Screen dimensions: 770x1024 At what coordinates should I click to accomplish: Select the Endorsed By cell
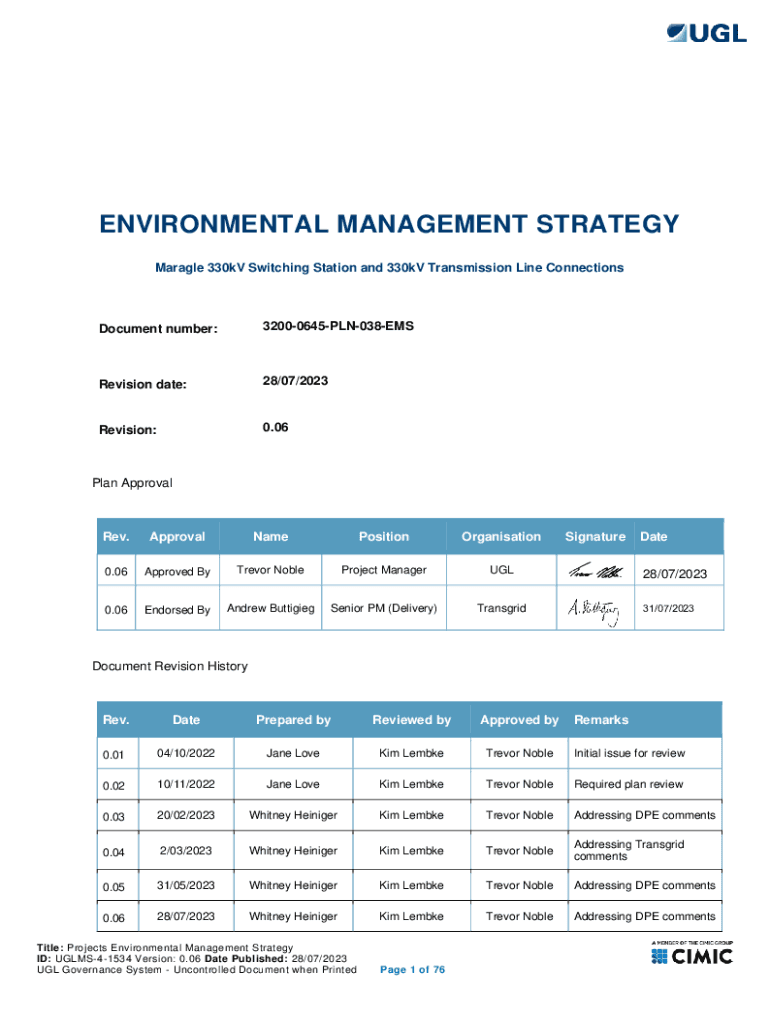(177, 610)
